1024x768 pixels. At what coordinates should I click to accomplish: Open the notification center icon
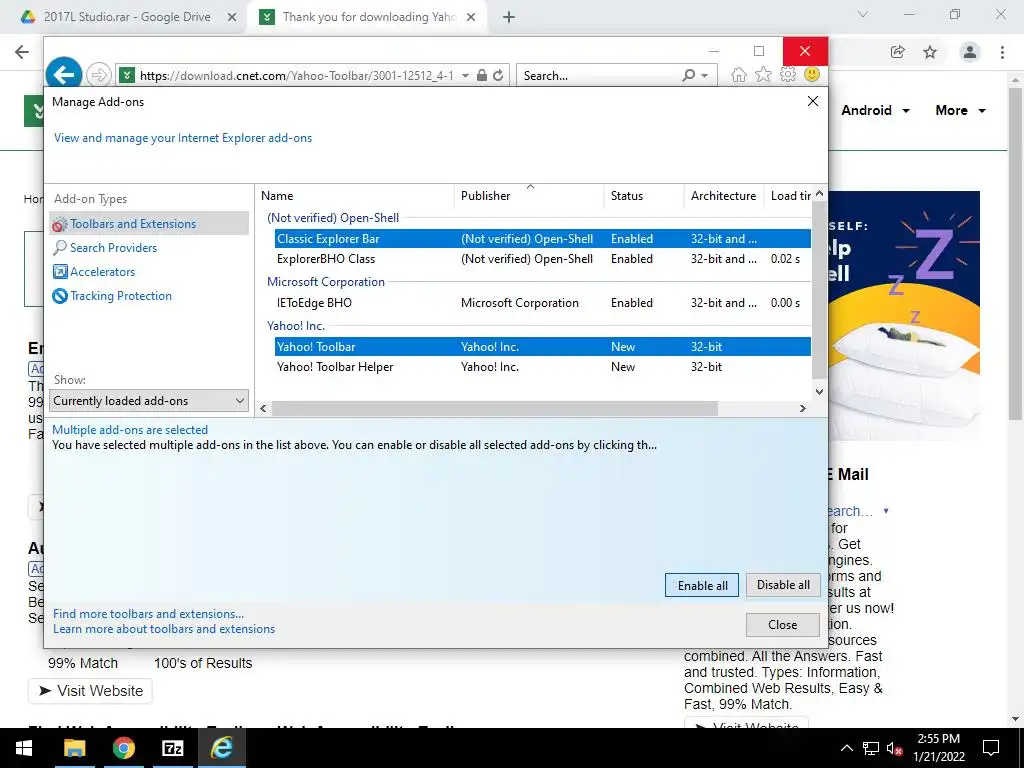click(x=991, y=748)
